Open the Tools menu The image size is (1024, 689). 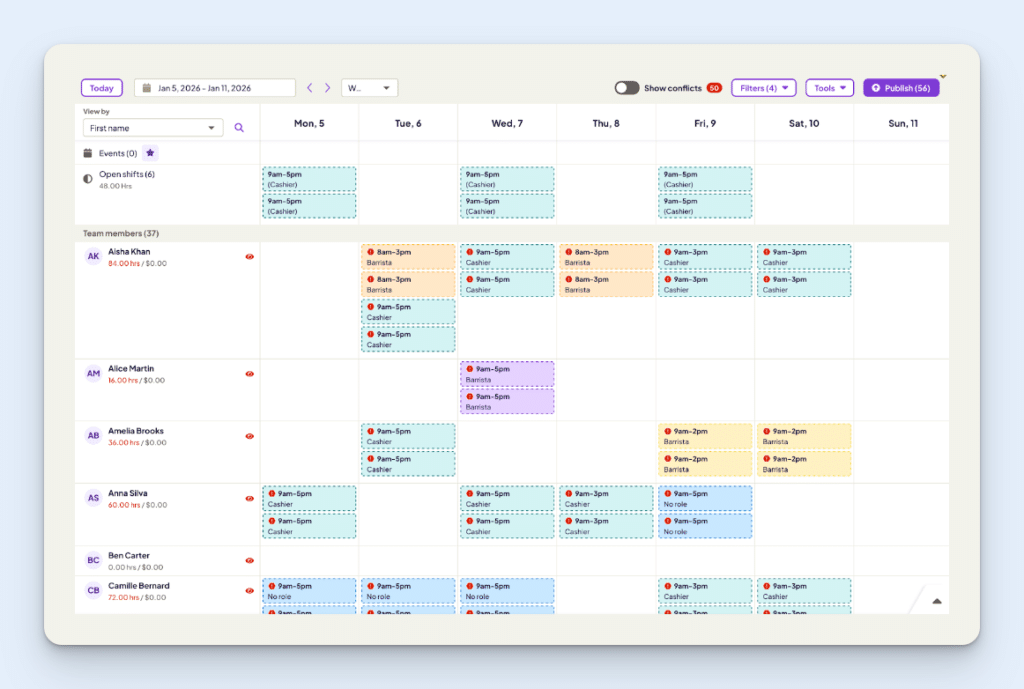point(828,88)
